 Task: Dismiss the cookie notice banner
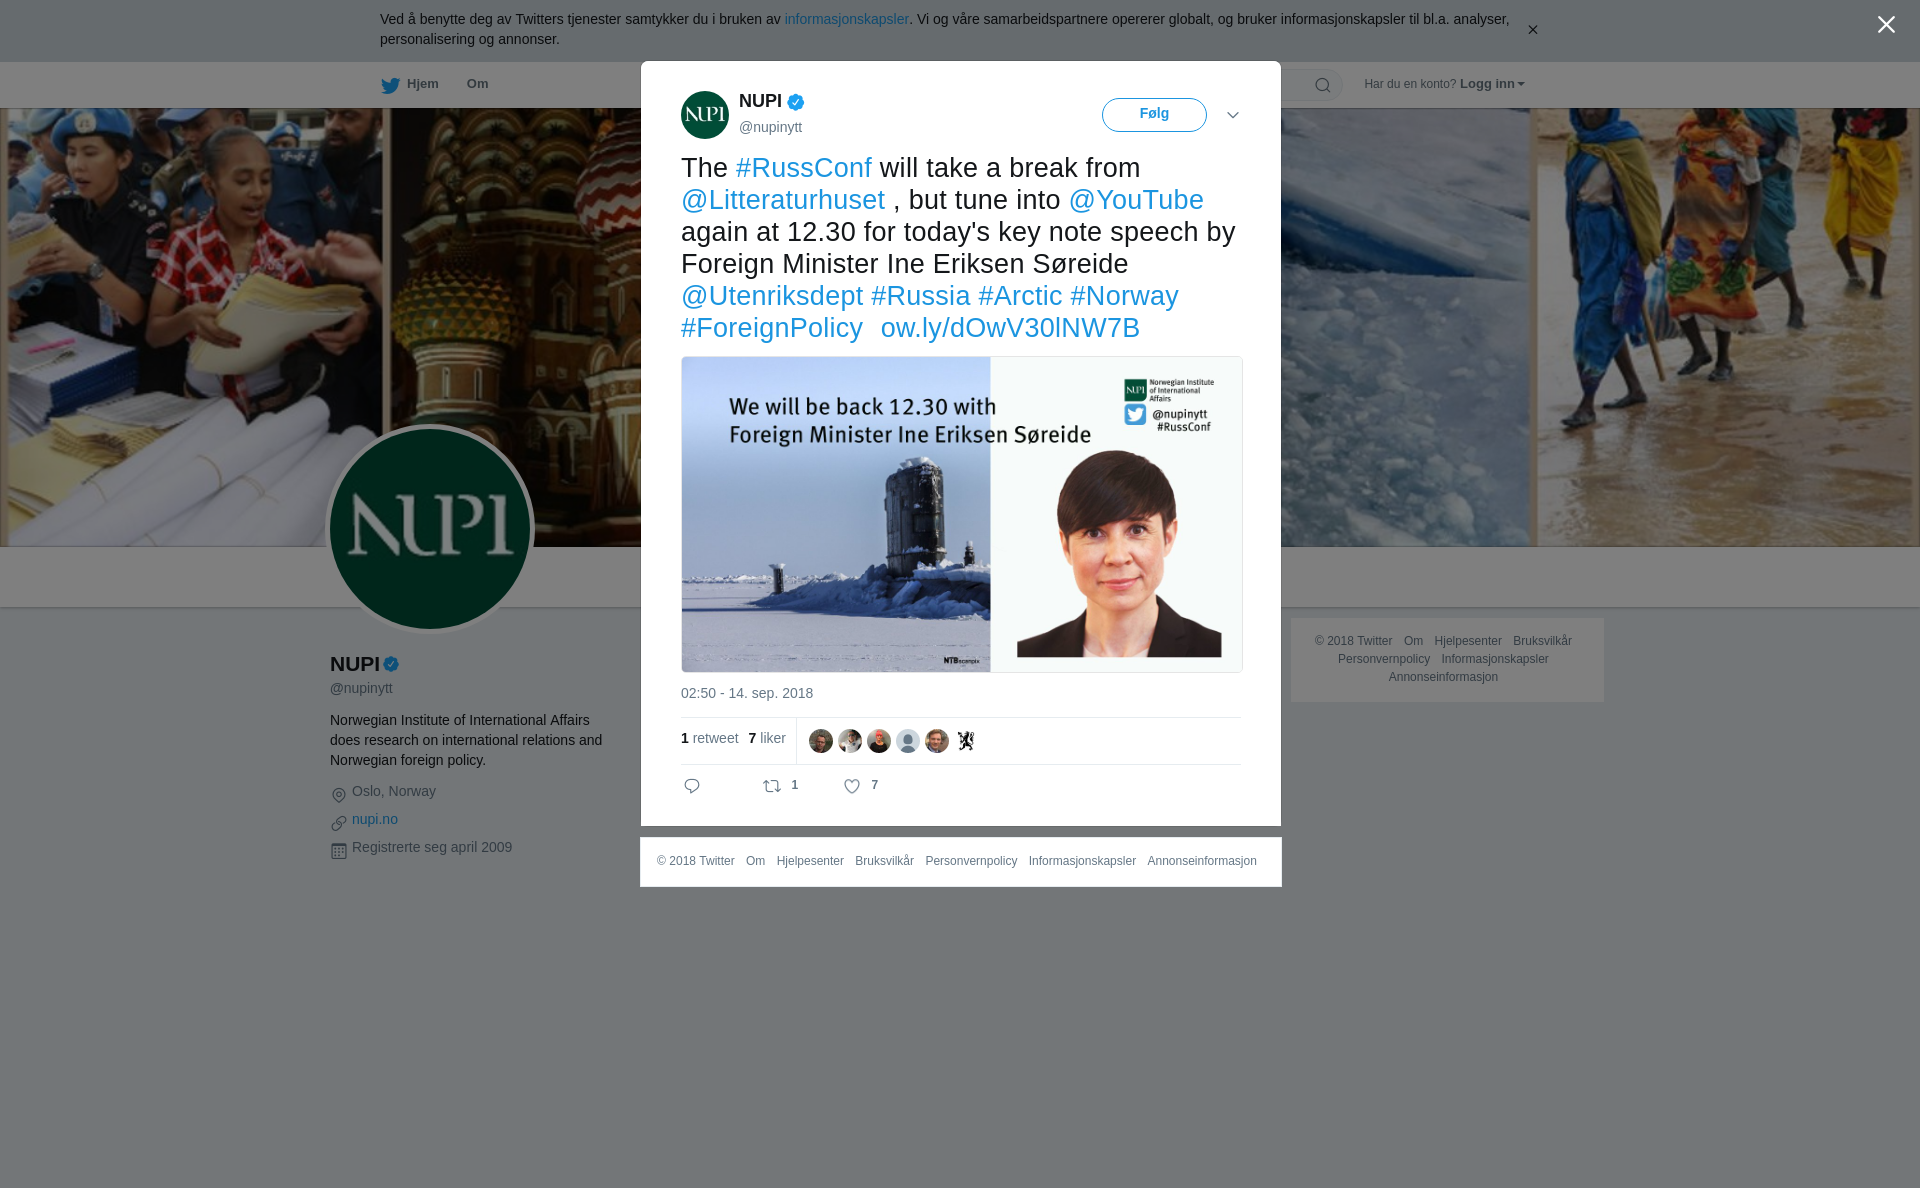click(x=1532, y=30)
